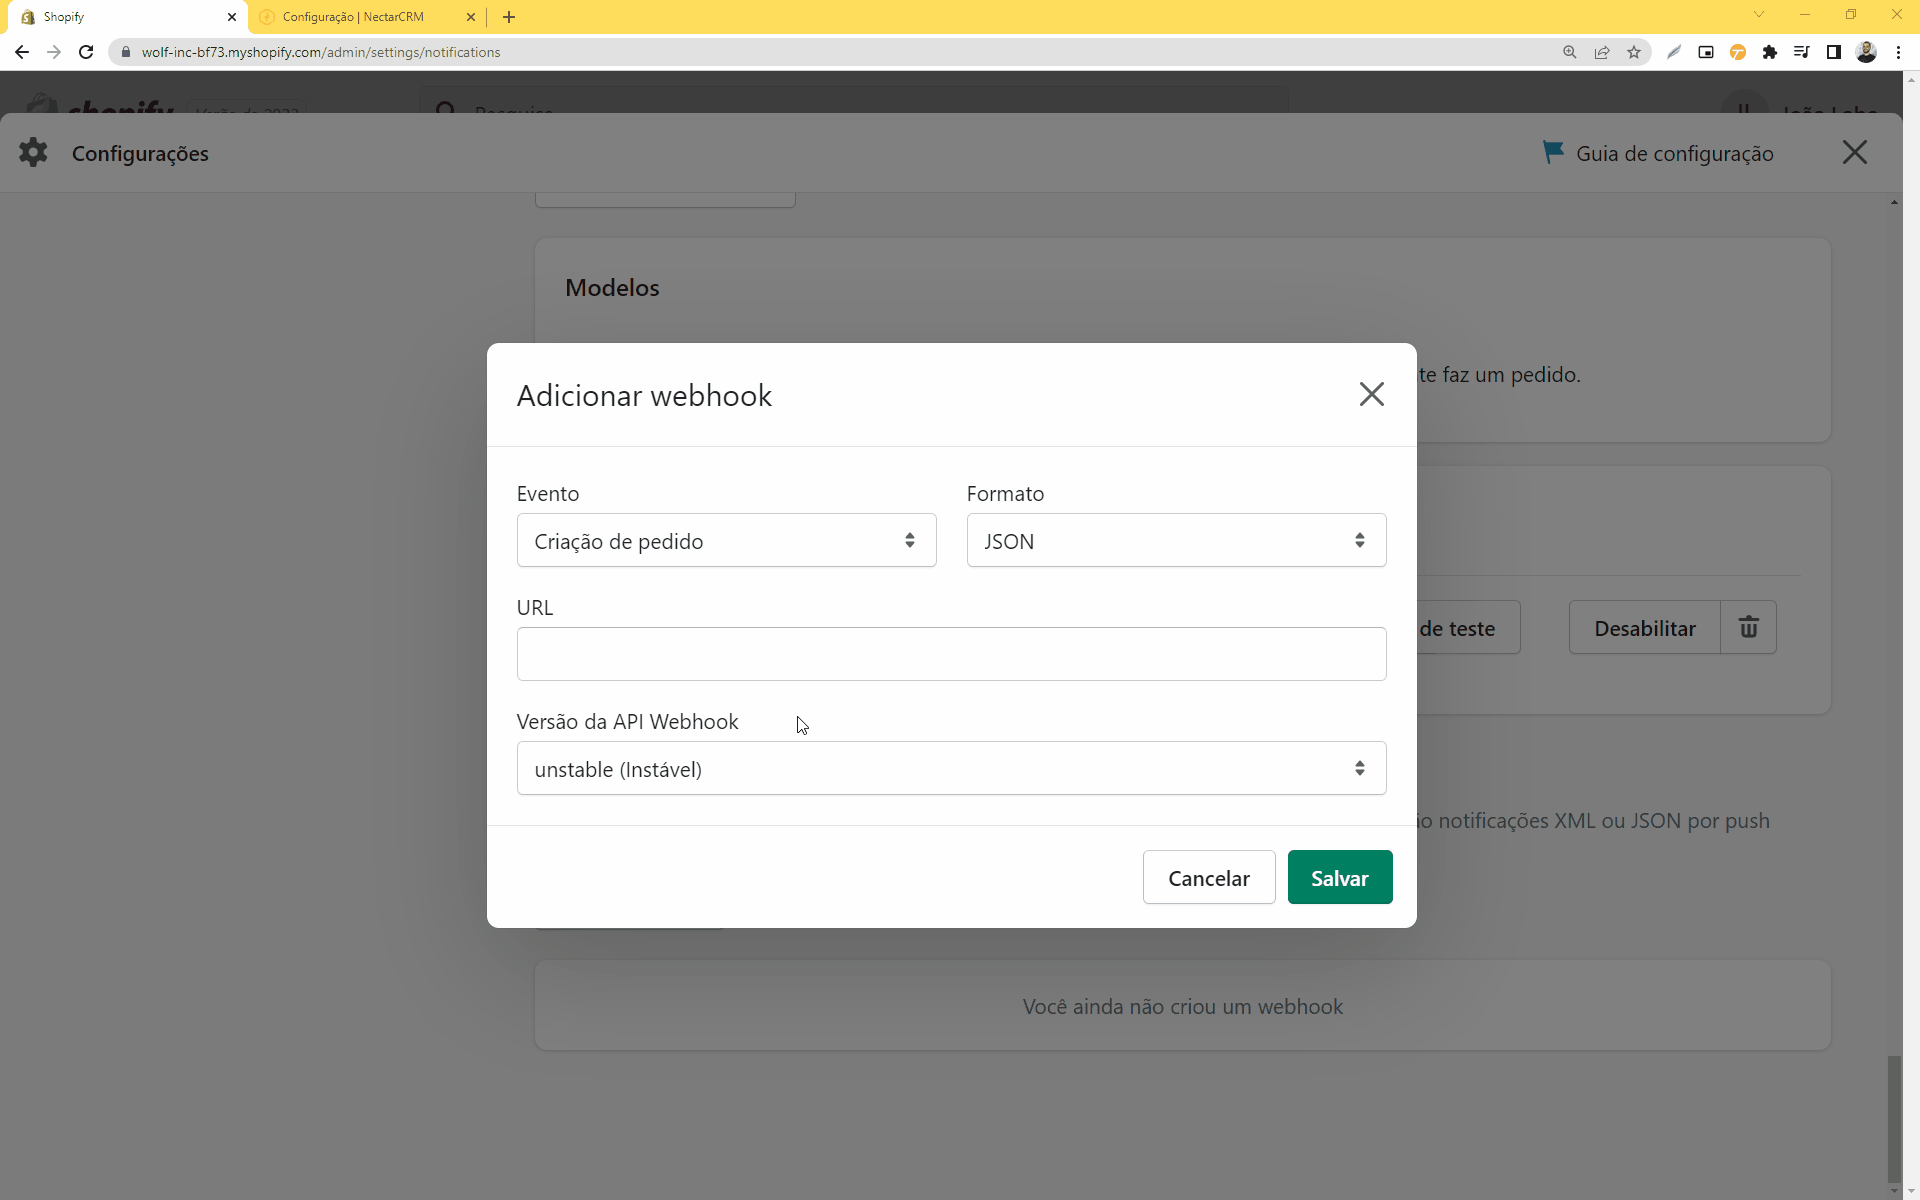
Task: Click the page vertical scrollbar thumb
Action: click(x=1894, y=1118)
